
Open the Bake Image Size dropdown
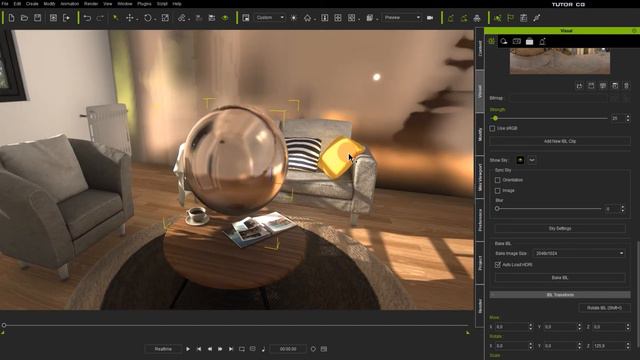(x=579, y=253)
